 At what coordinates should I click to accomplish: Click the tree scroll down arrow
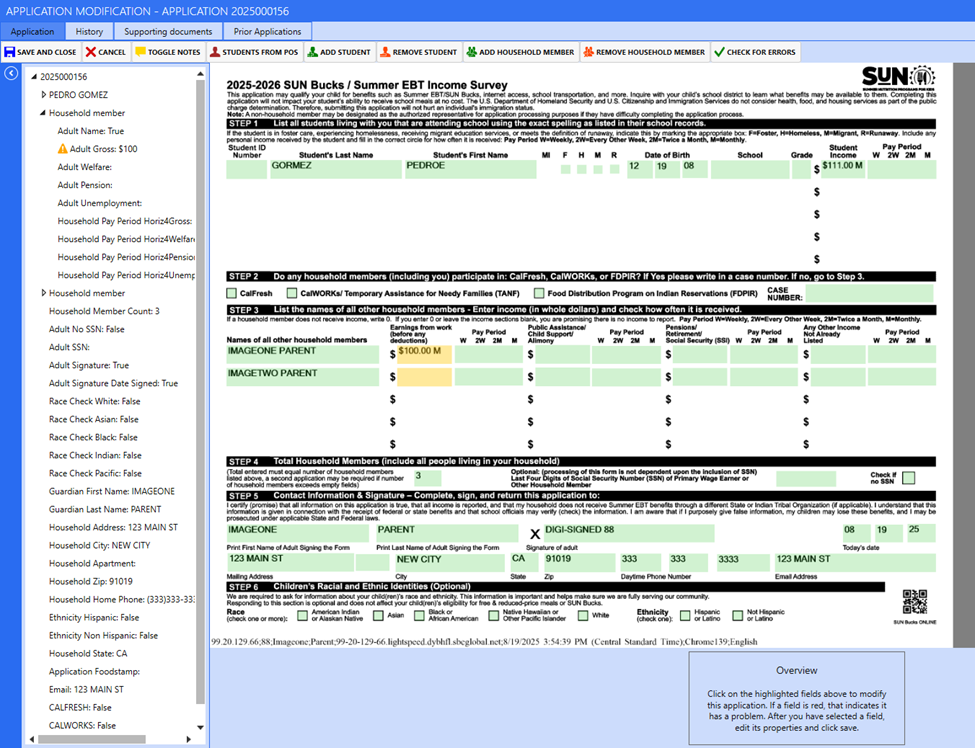(x=200, y=727)
